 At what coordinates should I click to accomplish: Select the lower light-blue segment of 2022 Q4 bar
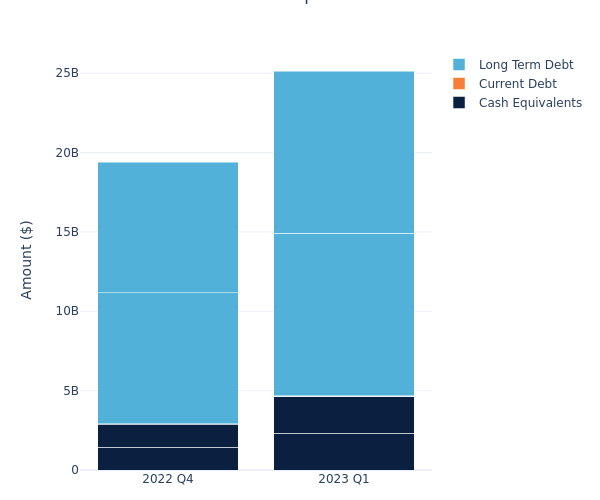pyautogui.click(x=168, y=358)
